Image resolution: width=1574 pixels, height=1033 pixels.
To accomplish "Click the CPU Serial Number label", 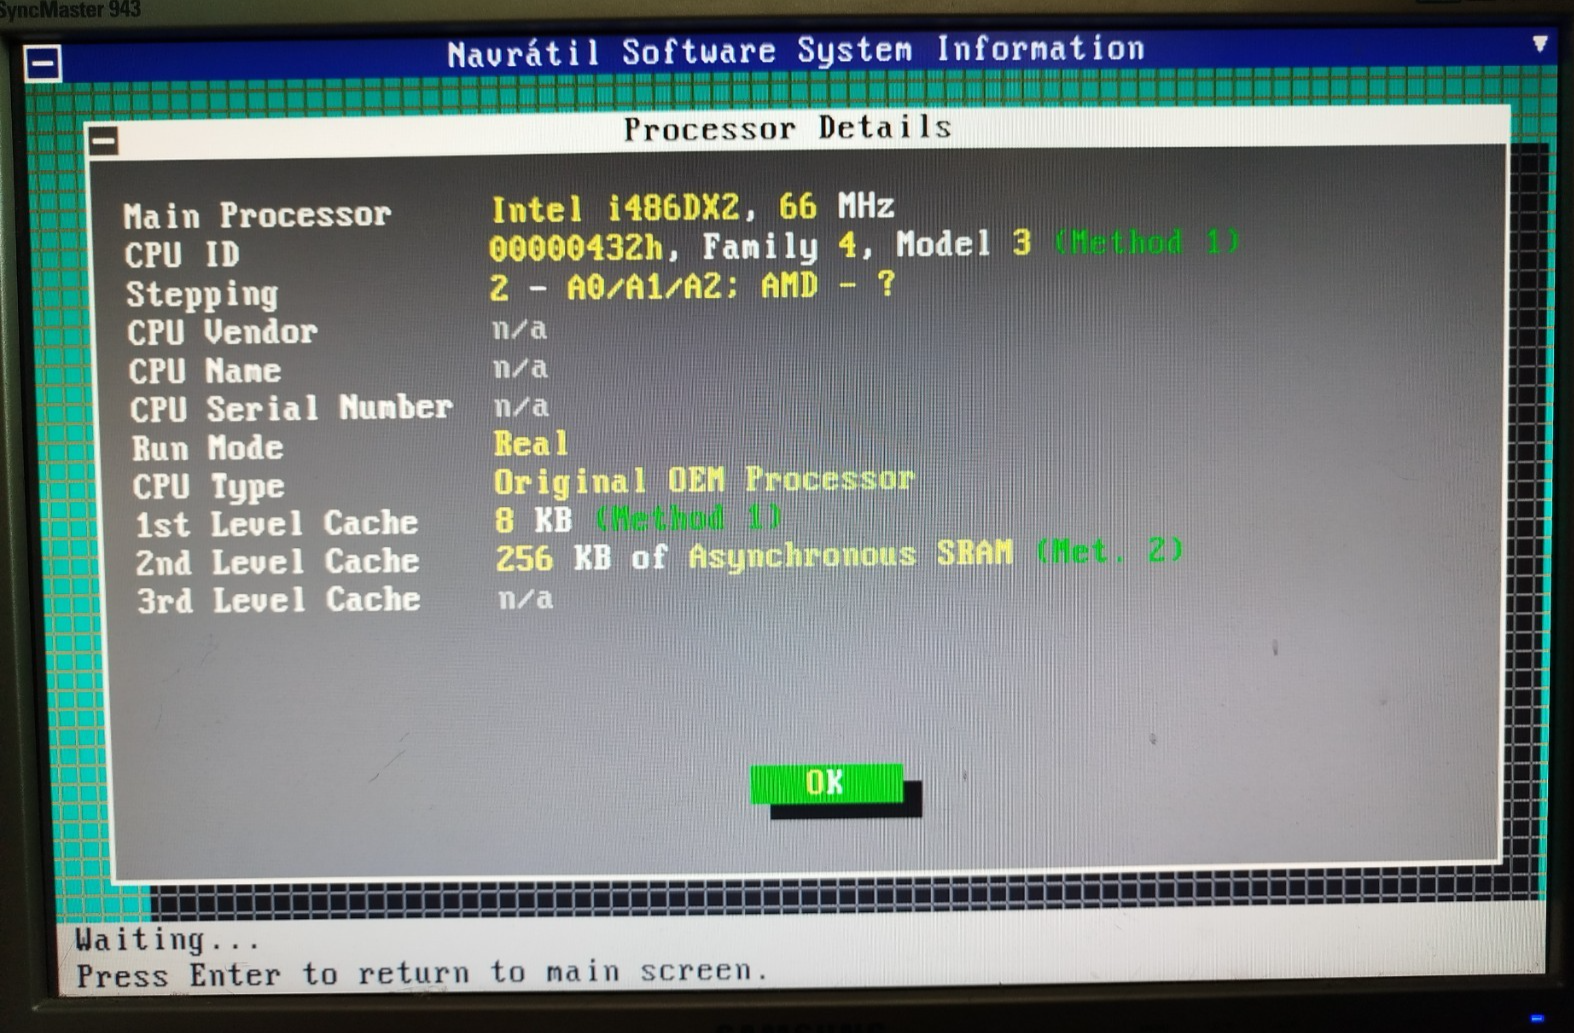I will (291, 408).
